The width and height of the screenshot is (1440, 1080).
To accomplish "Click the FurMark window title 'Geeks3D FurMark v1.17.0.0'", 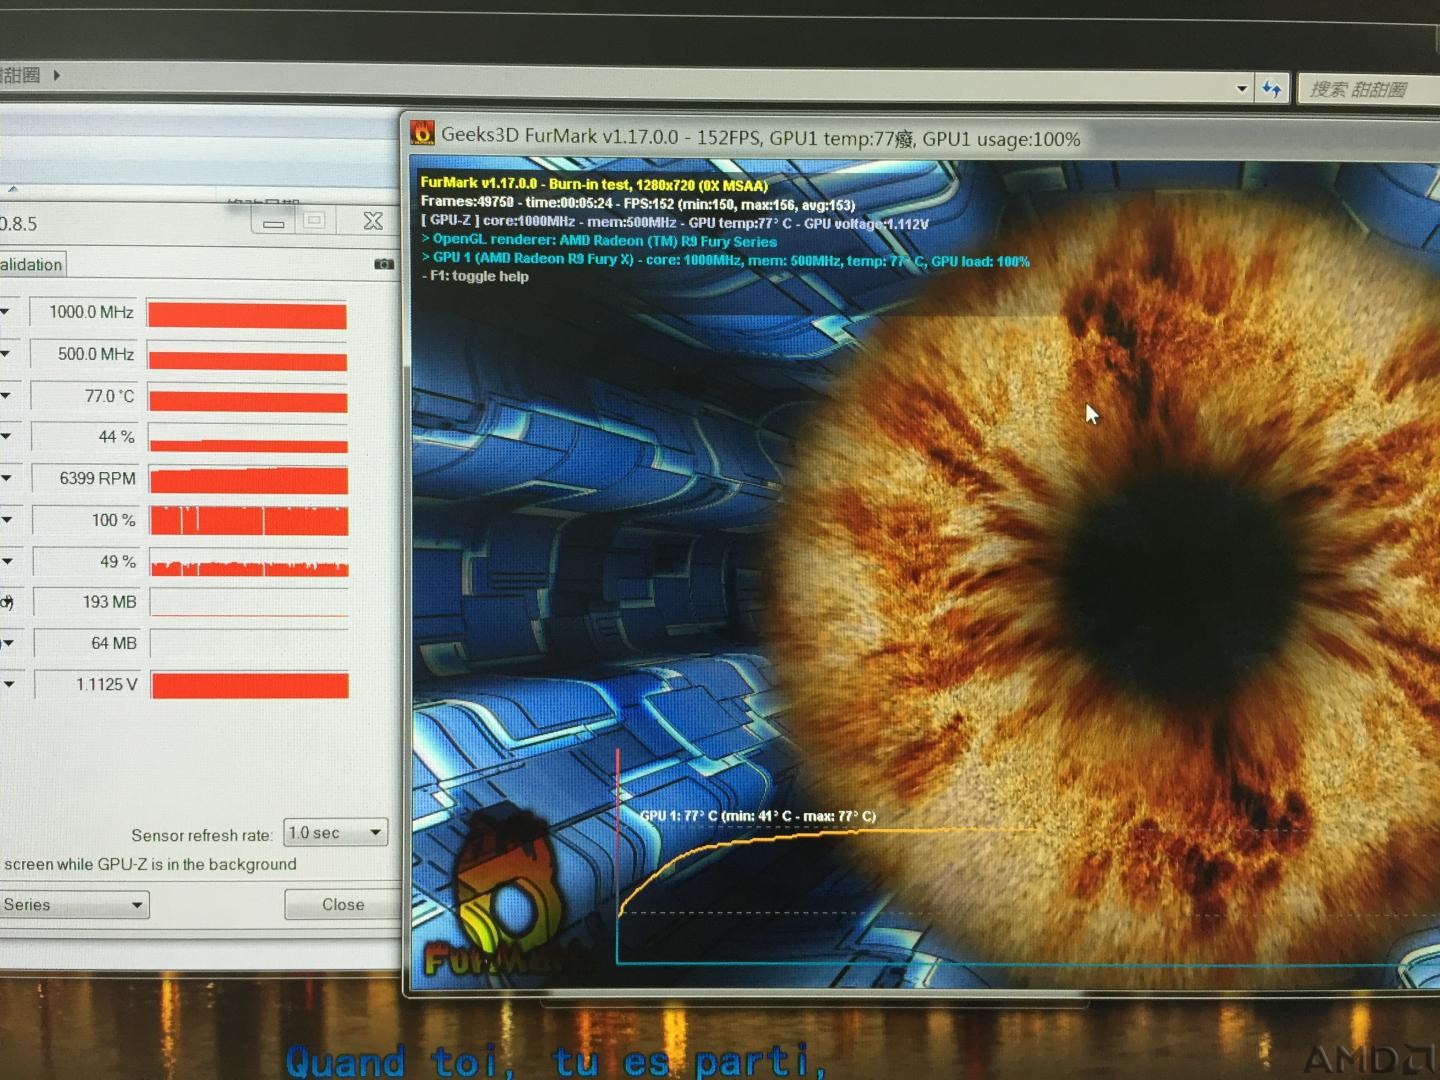I will [560, 136].
